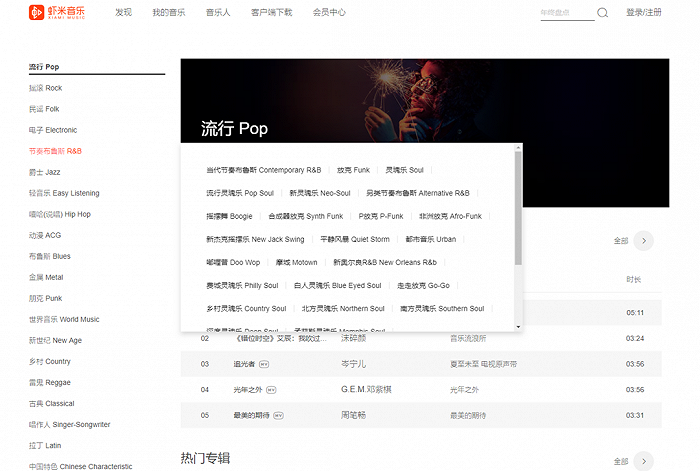The image size is (700, 471).
Task: Select the 雷鬼 Reggae genre
Action: point(50,382)
